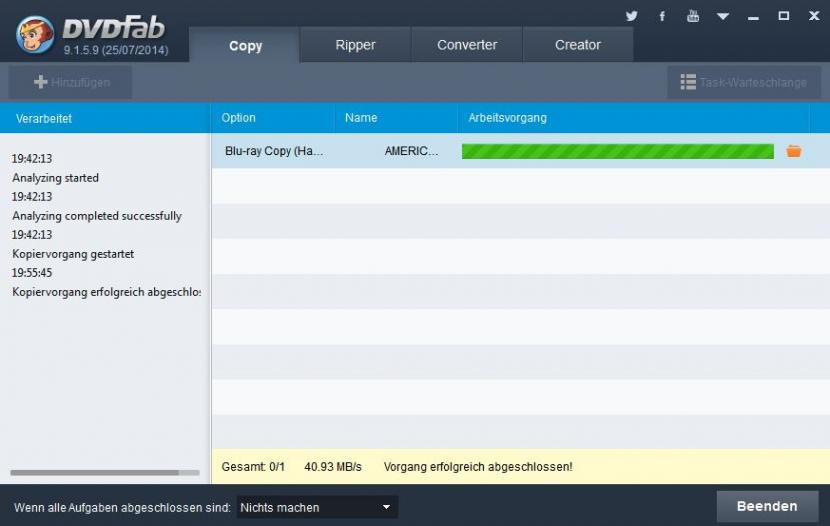Screen dimensions: 830x526
Task: Open the Task-Warteschlange queue
Action: pos(744,83)
